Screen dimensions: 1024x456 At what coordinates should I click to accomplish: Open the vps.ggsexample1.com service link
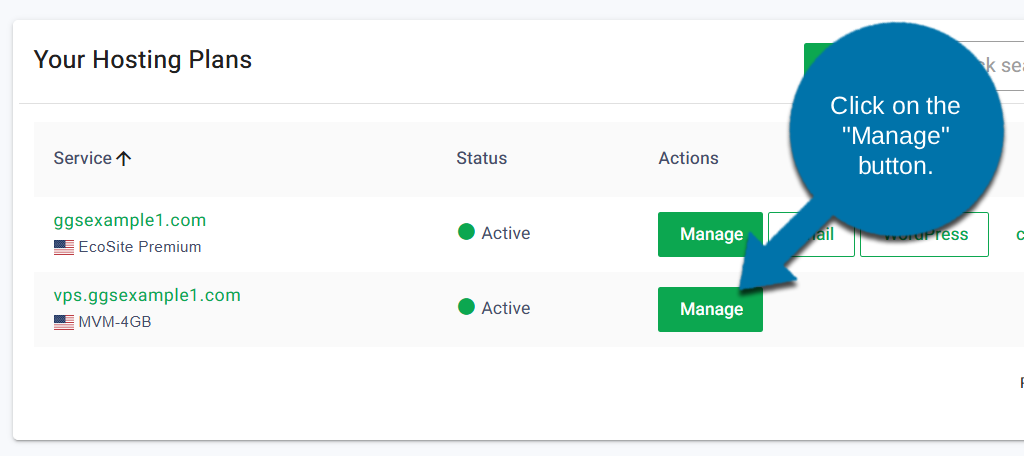click(147, 295)
